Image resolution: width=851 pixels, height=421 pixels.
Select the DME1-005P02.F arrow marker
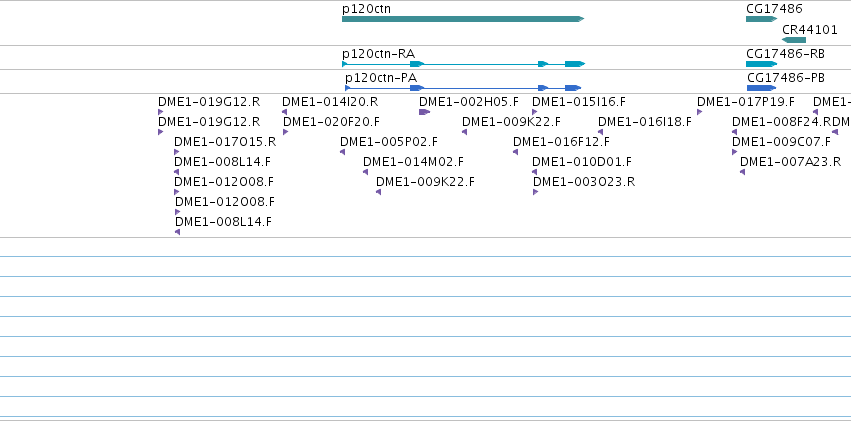coord(342,152)
